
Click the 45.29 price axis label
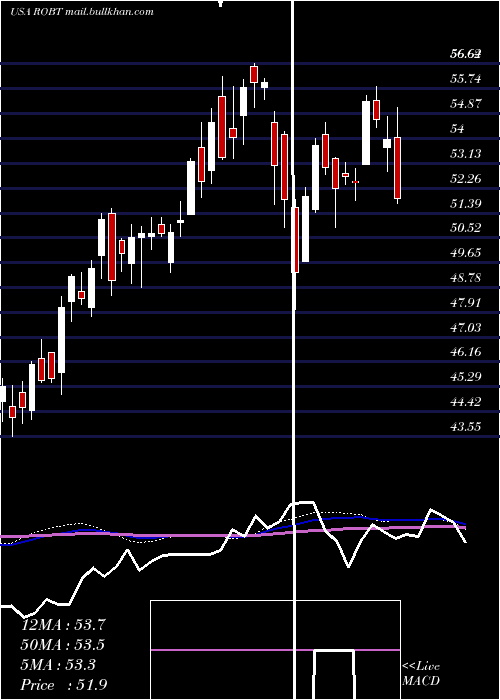click(x=466, y=377)
